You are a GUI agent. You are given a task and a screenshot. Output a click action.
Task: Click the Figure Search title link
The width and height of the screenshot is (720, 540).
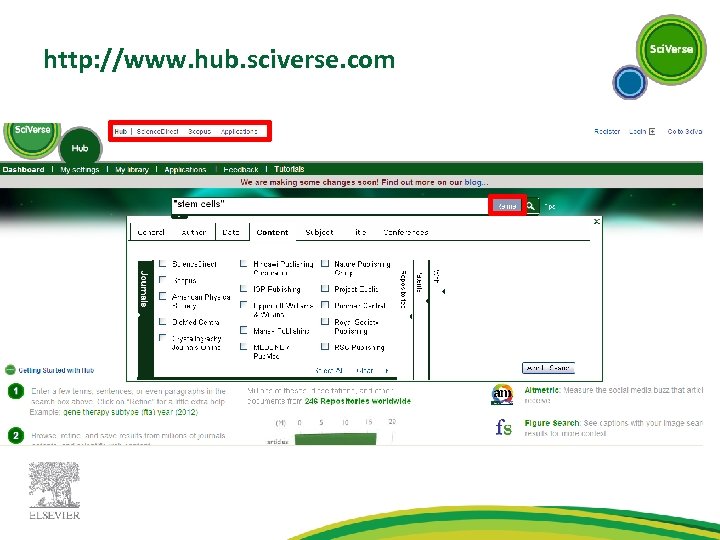553,423
